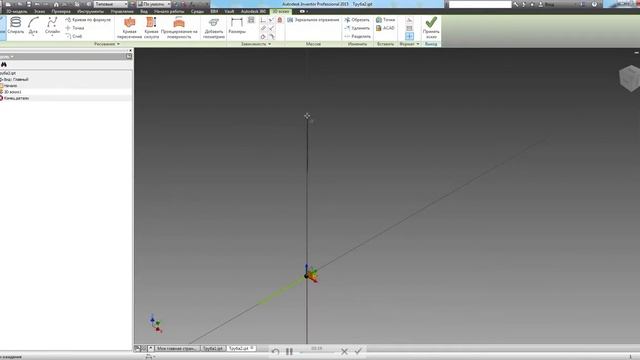Screen dimensions: 640x360
Task: Open the Vault ribbon tab
Action: coord(229,11)
